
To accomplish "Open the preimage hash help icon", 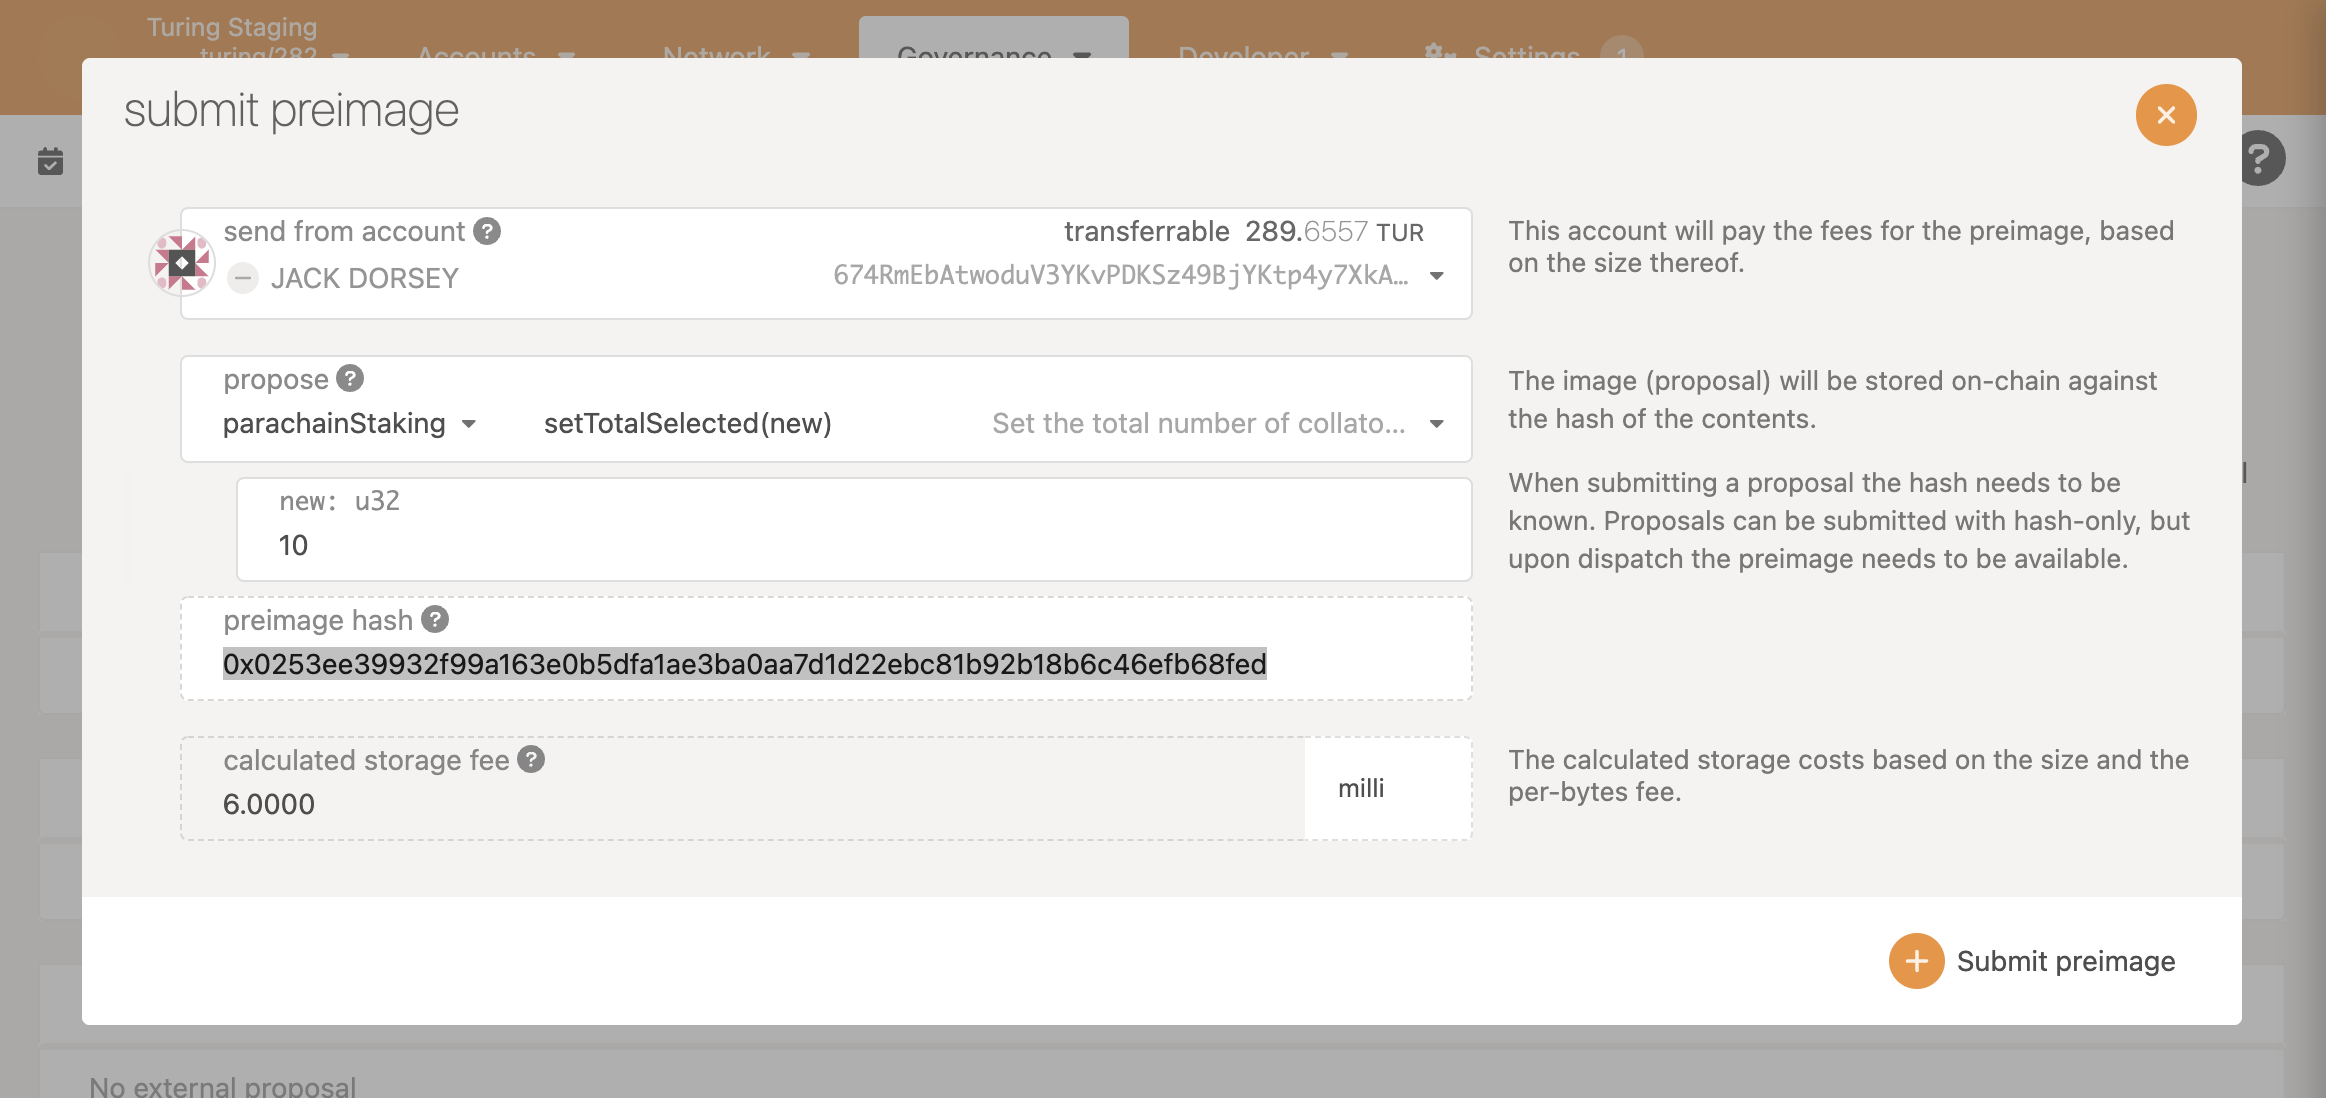I will [435, 620].
